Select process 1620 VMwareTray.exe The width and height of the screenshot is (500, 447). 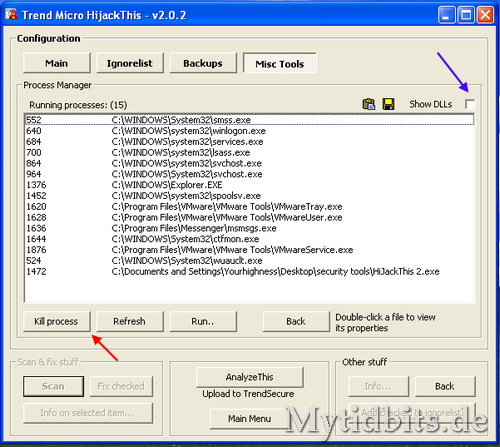point(250,207)
